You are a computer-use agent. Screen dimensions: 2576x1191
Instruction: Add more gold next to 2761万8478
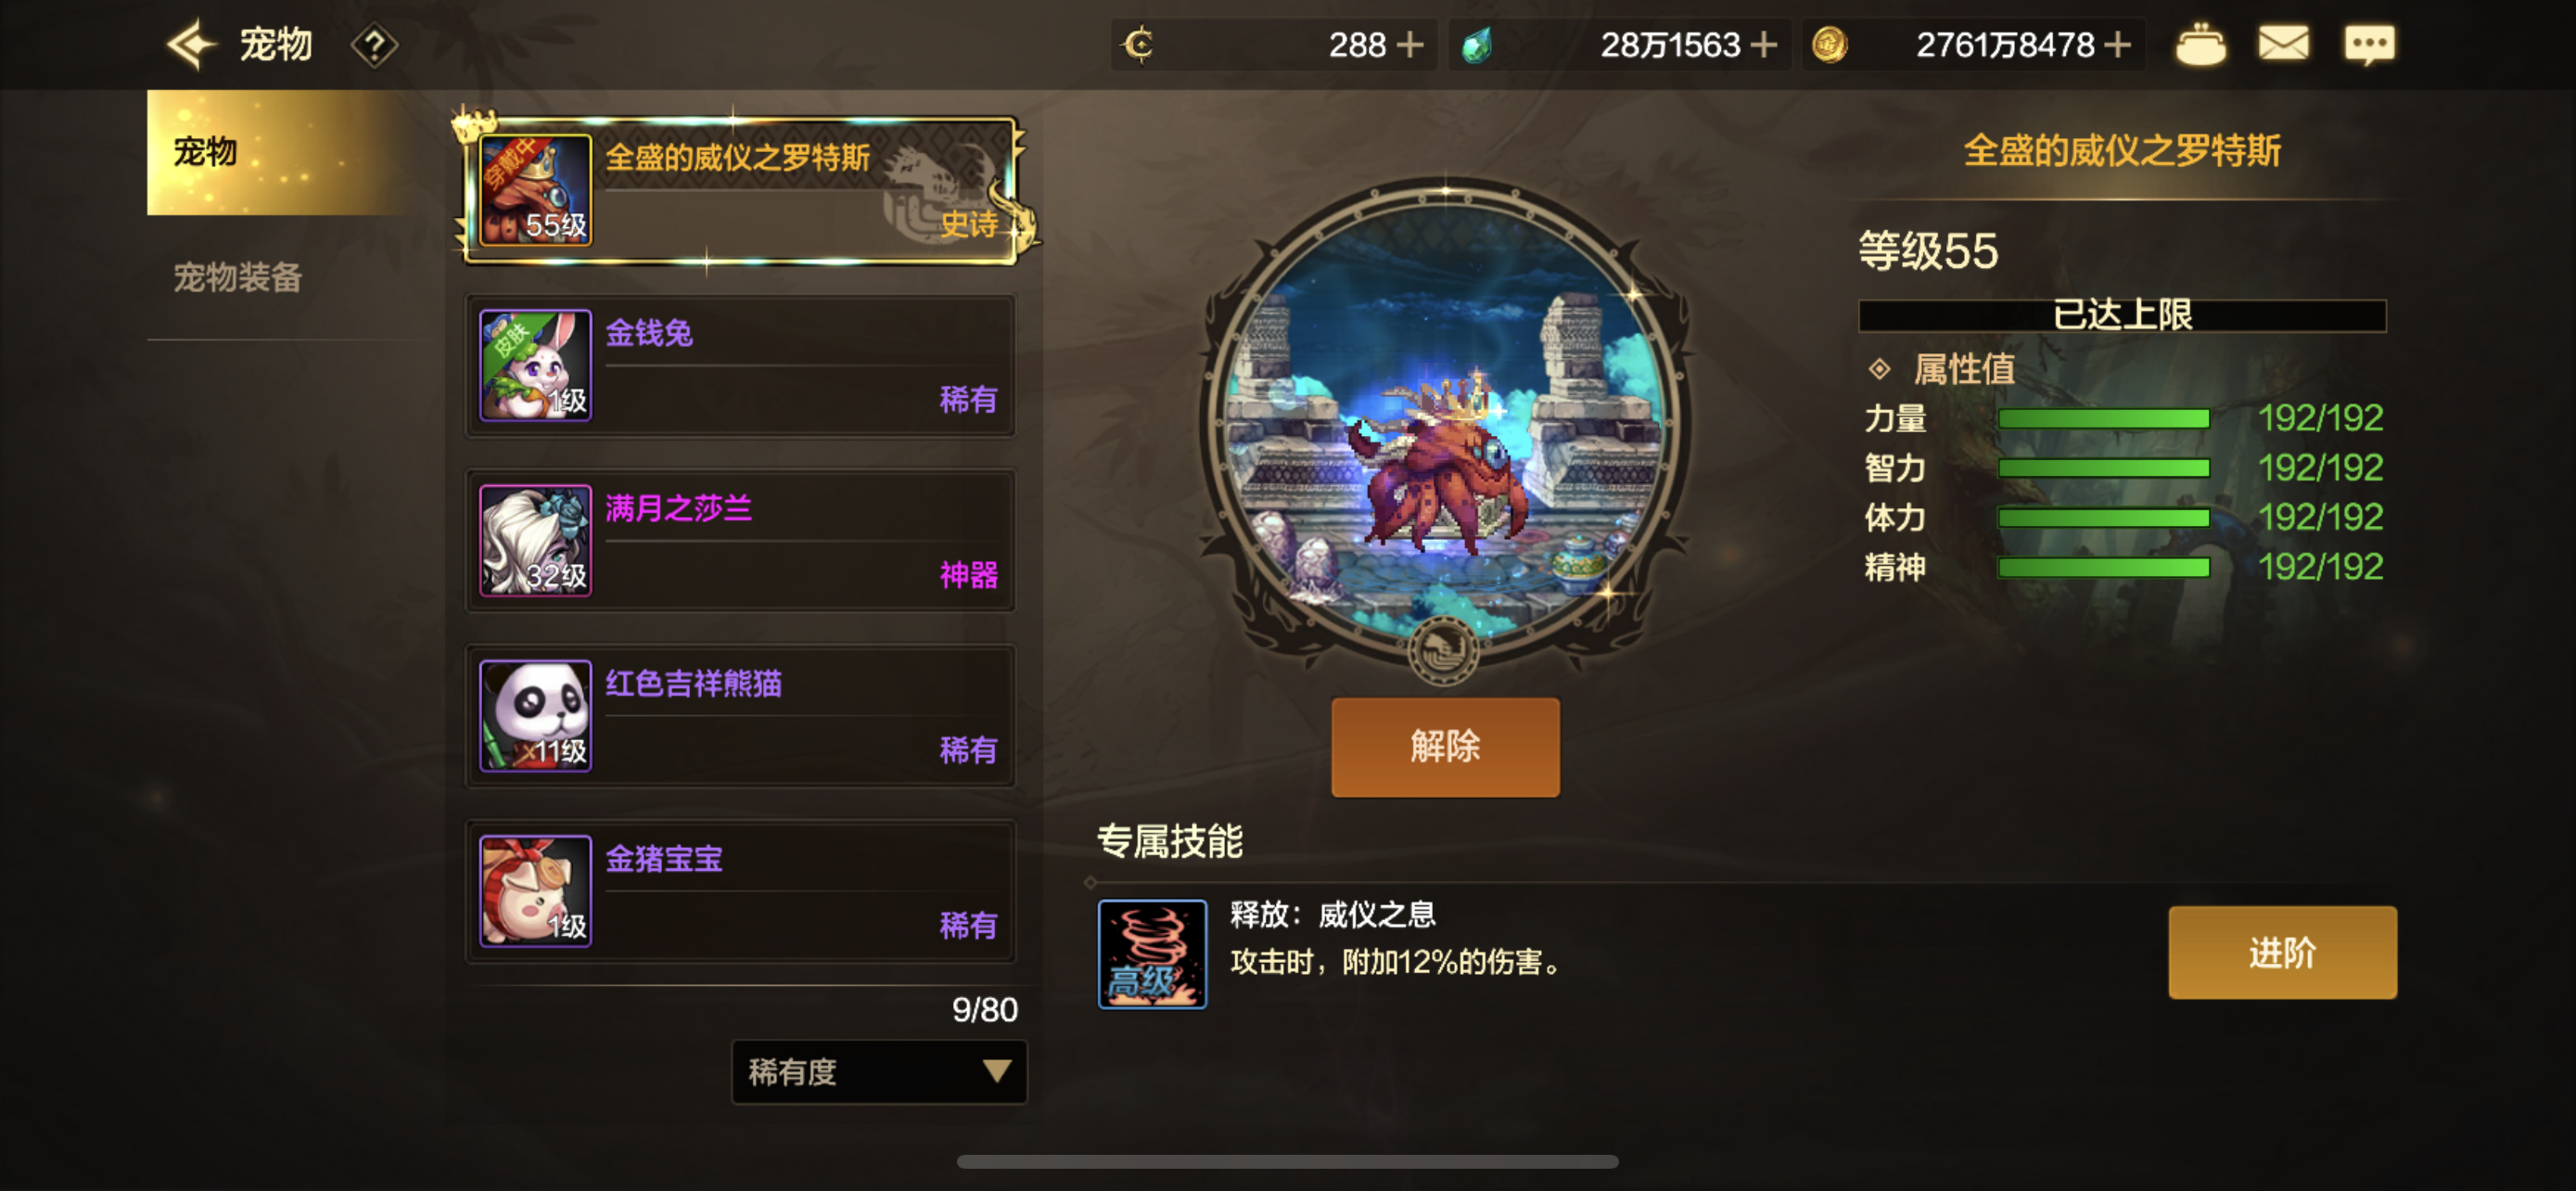tap(2117, 45)
